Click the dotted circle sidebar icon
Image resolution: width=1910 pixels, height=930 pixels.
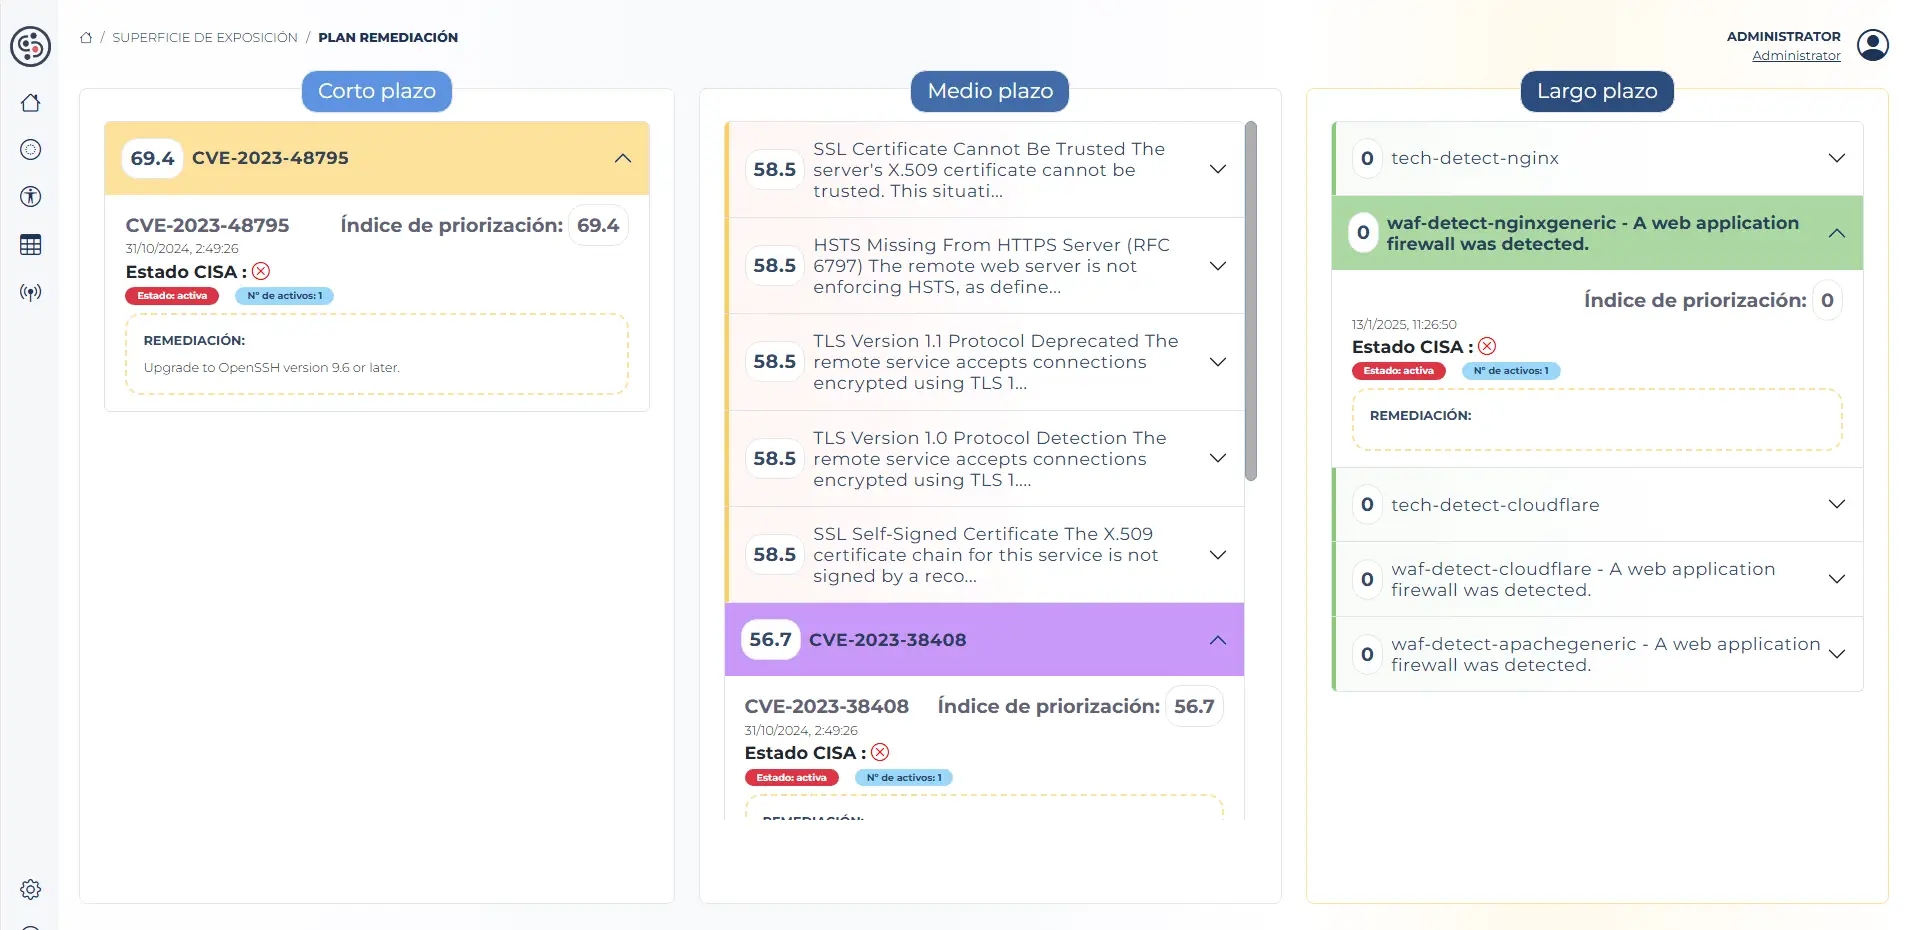tap(31, 150)
